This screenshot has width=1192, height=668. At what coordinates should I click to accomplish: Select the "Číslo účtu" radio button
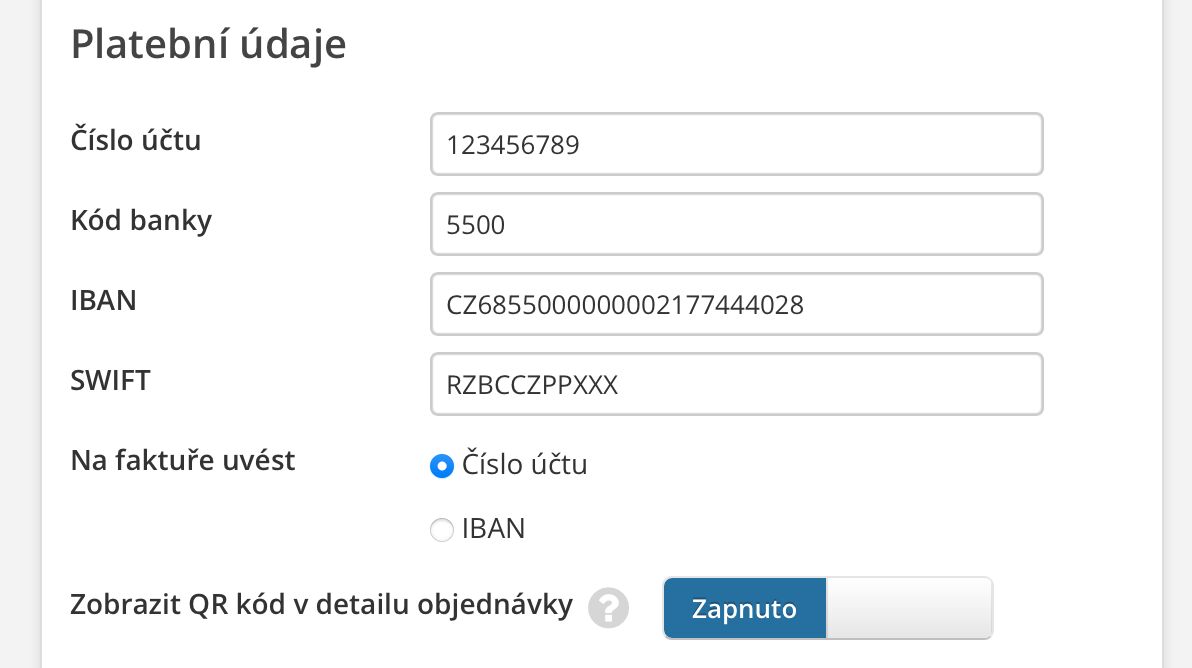[442, 466]
